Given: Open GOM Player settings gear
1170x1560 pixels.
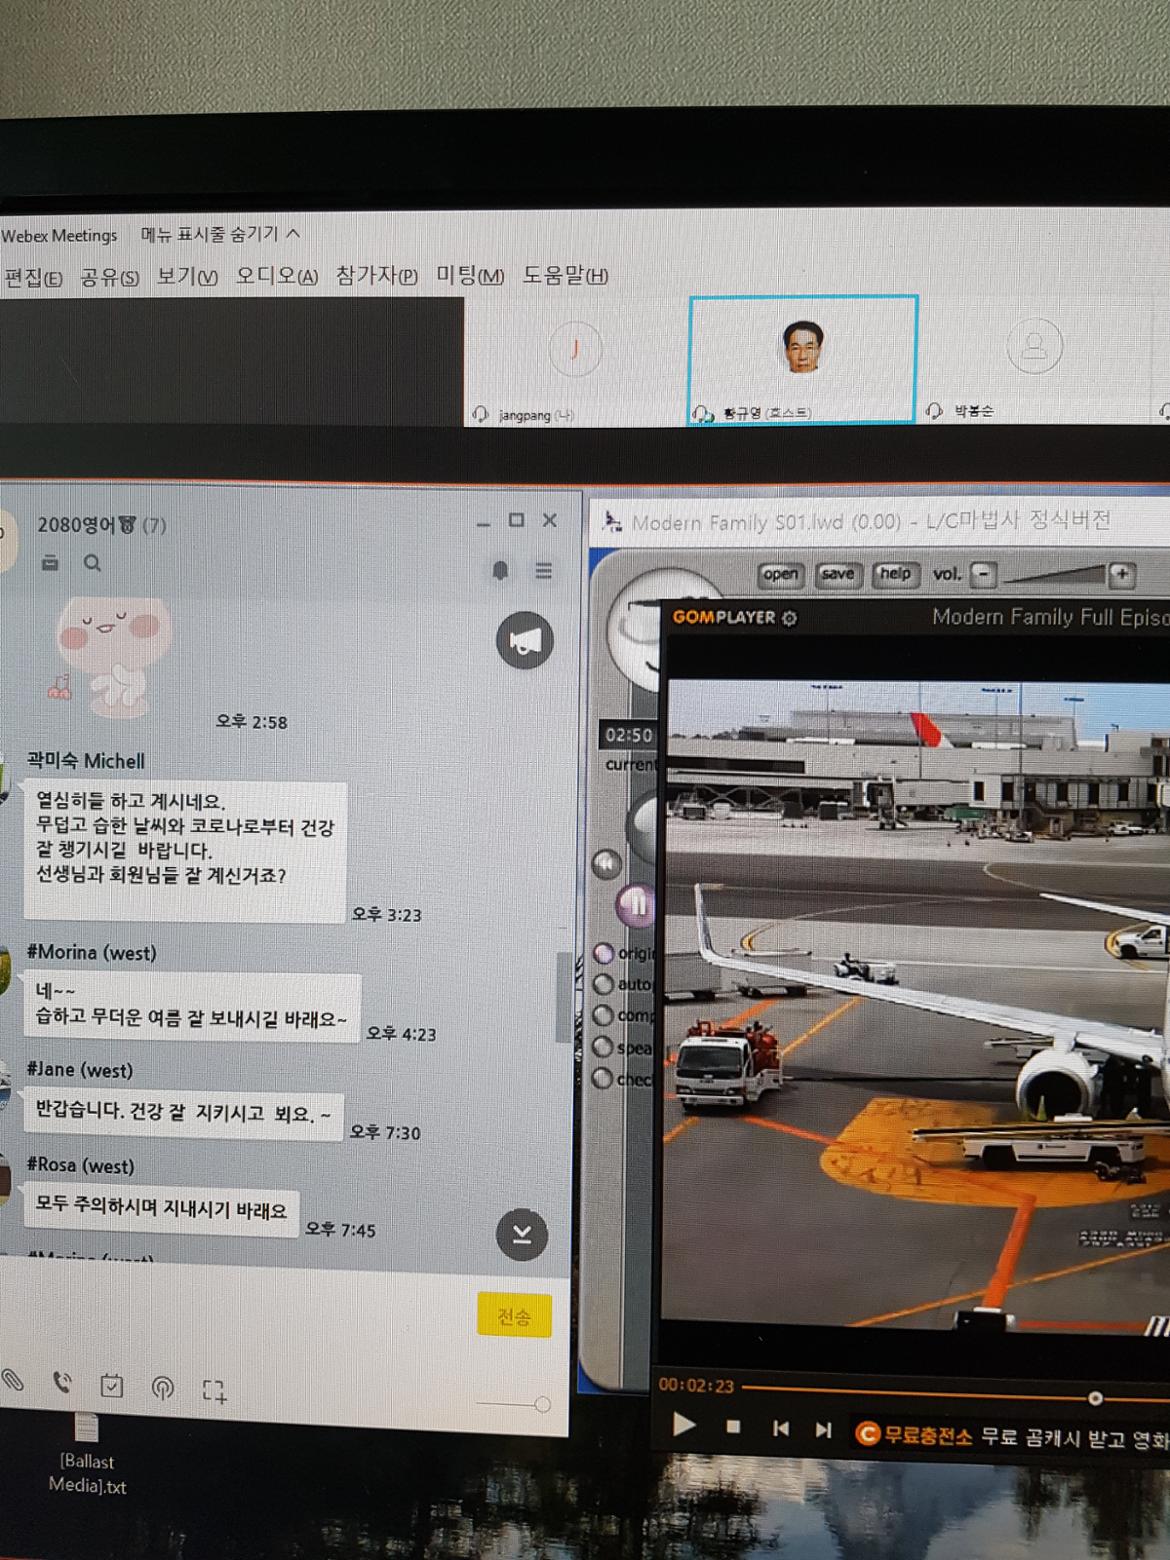Looking at the screenshot, I should click(x=790, y=618).
